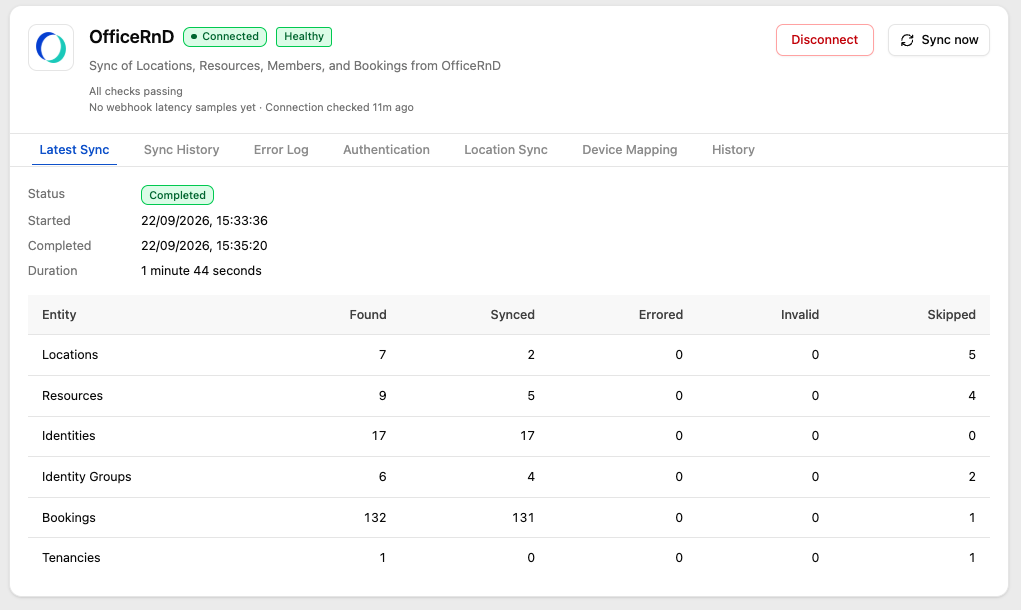The image size is (1021, 610).
Task: Click the 'All checks passing' text
Action: (x=135, y=91)
